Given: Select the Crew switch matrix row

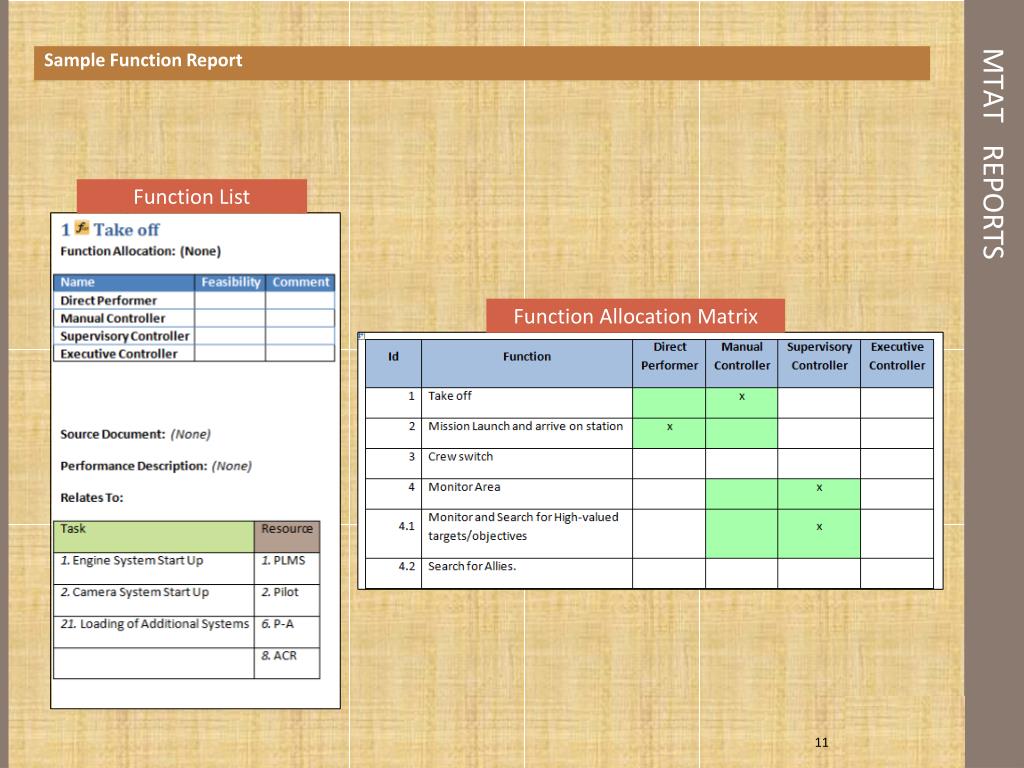Looking at the screenshot, I should [x=649, y=464].
